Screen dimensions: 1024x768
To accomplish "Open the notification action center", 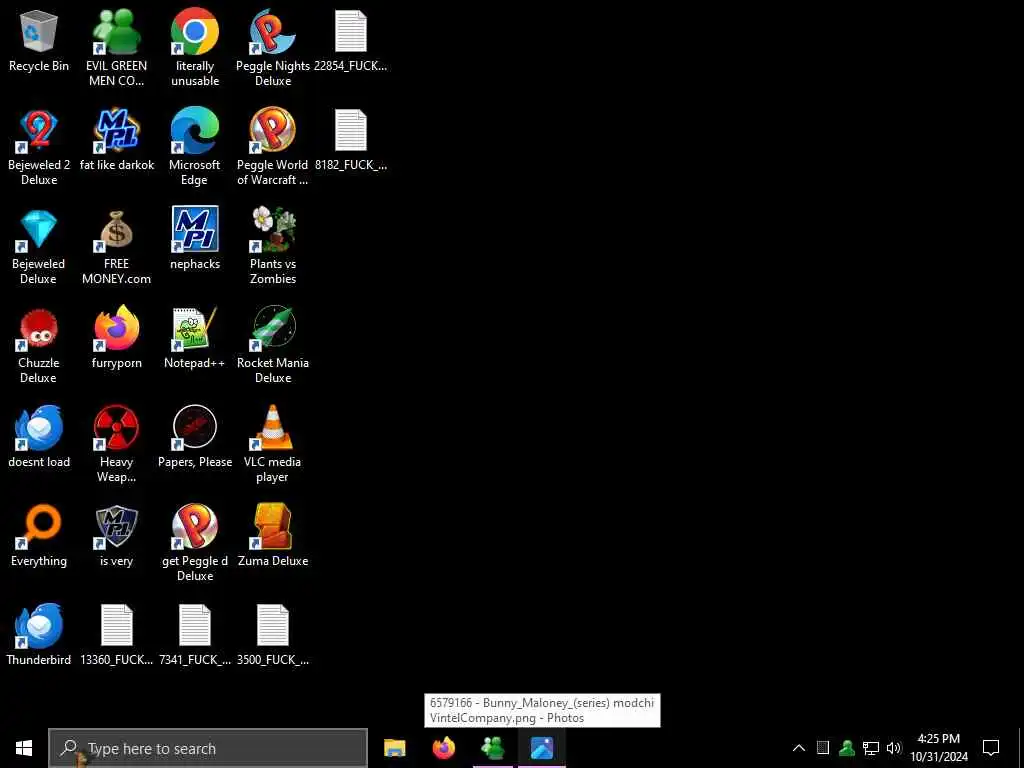I will [991, 748].
